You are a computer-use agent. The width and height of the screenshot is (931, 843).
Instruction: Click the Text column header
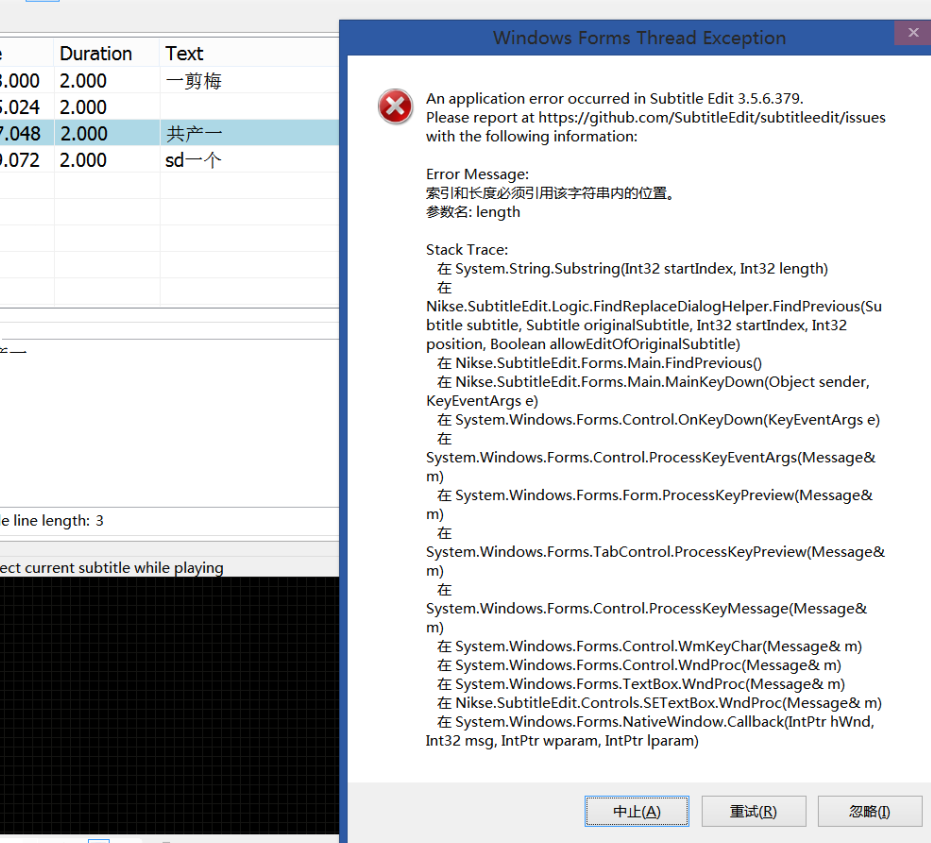(249, 53)
